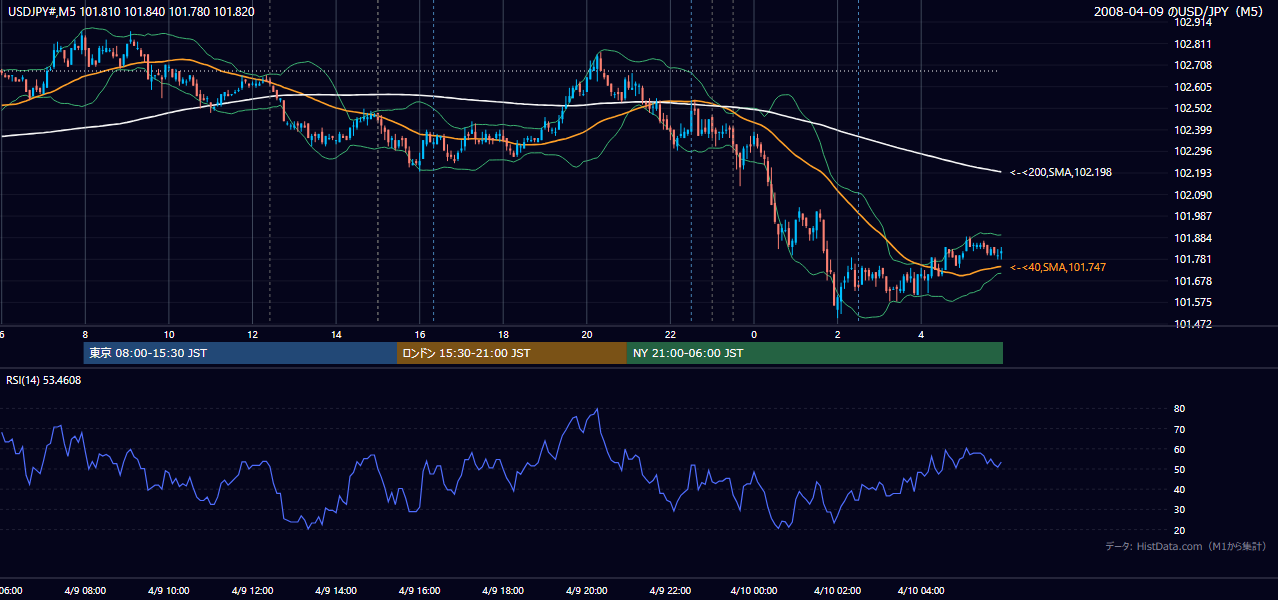Image resolution: width=1278 pixels, height=600 pixels.
Task: Click the 102.708 price axis label
Action: [1192, 65]
